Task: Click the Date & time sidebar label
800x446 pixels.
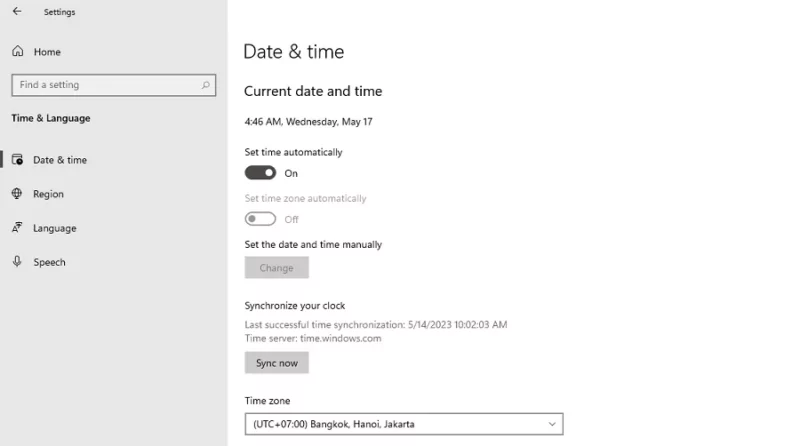Action: [x=60, y=160]
